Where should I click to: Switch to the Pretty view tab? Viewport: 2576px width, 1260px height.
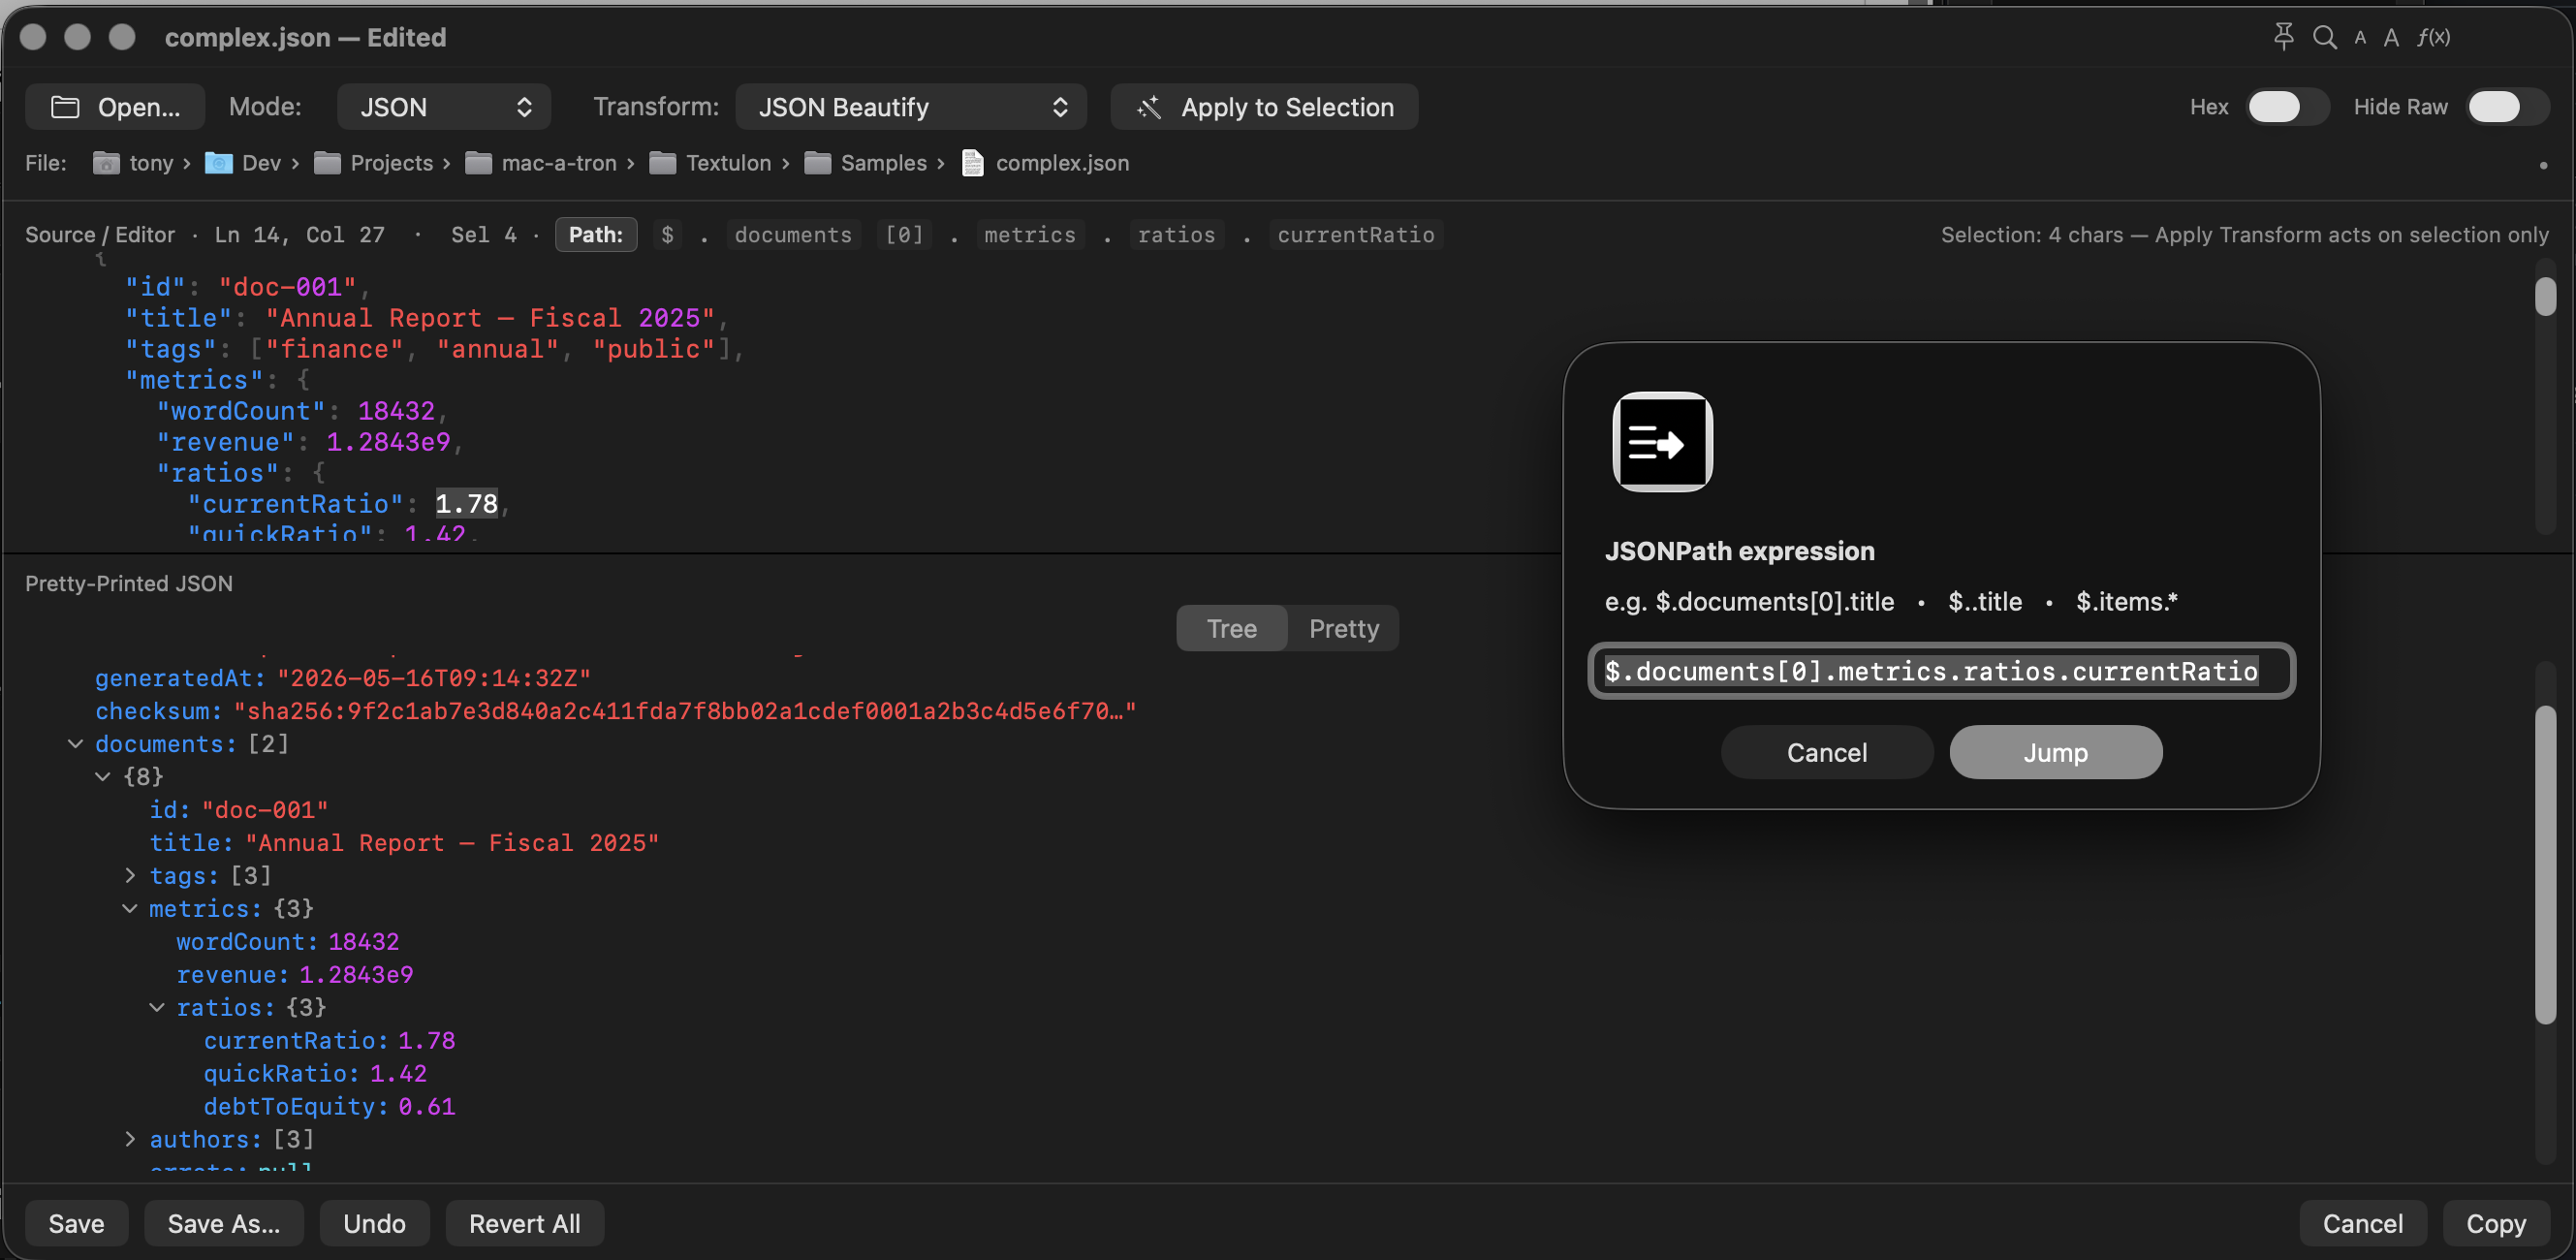(x=1343, y=628)
